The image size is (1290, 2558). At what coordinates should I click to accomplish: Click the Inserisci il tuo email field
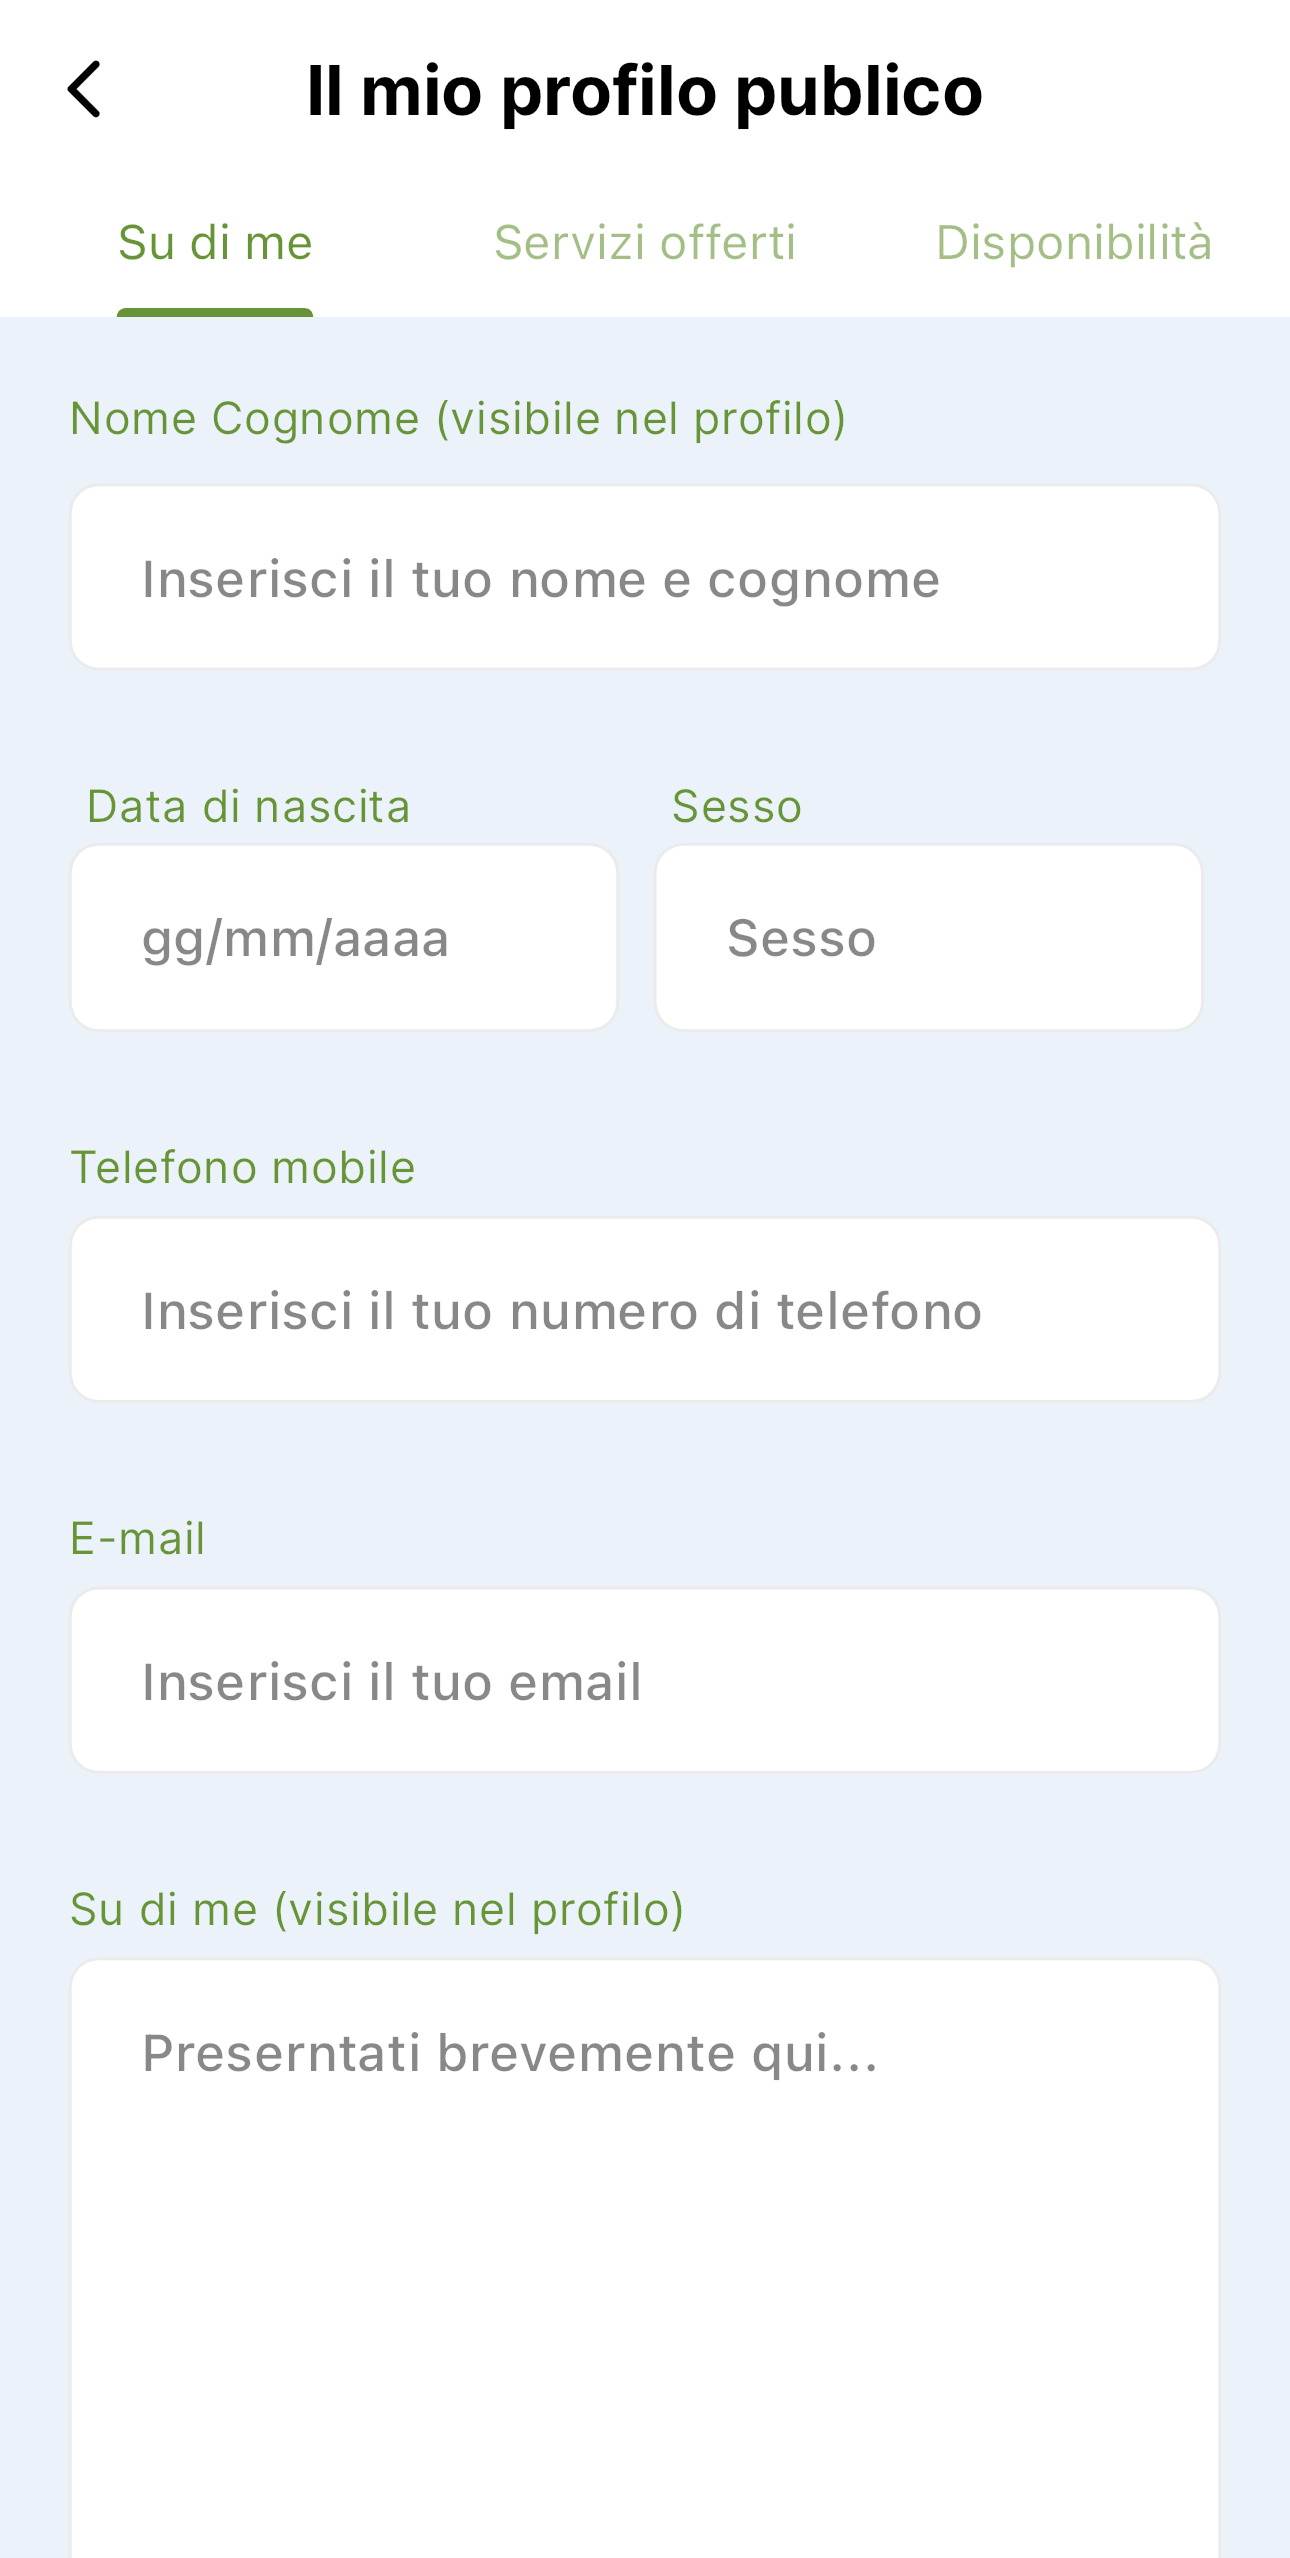click(x=645, y=1681)
